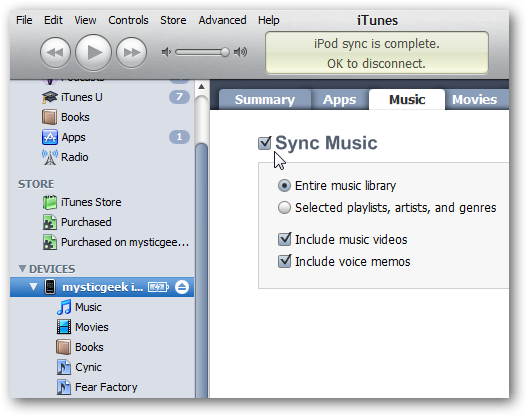Switch to the Summary tab
Screen dimensions: 527x416
265,100
